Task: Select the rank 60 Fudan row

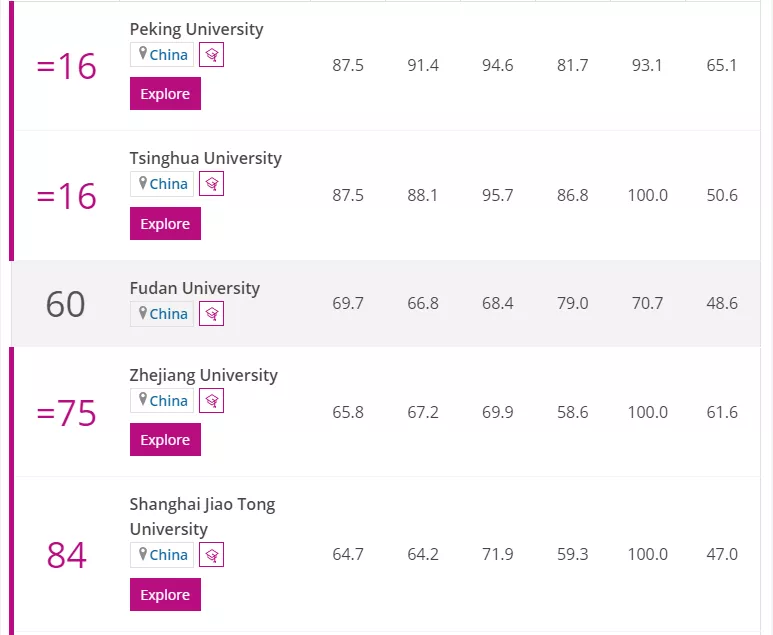Action: 386,304
